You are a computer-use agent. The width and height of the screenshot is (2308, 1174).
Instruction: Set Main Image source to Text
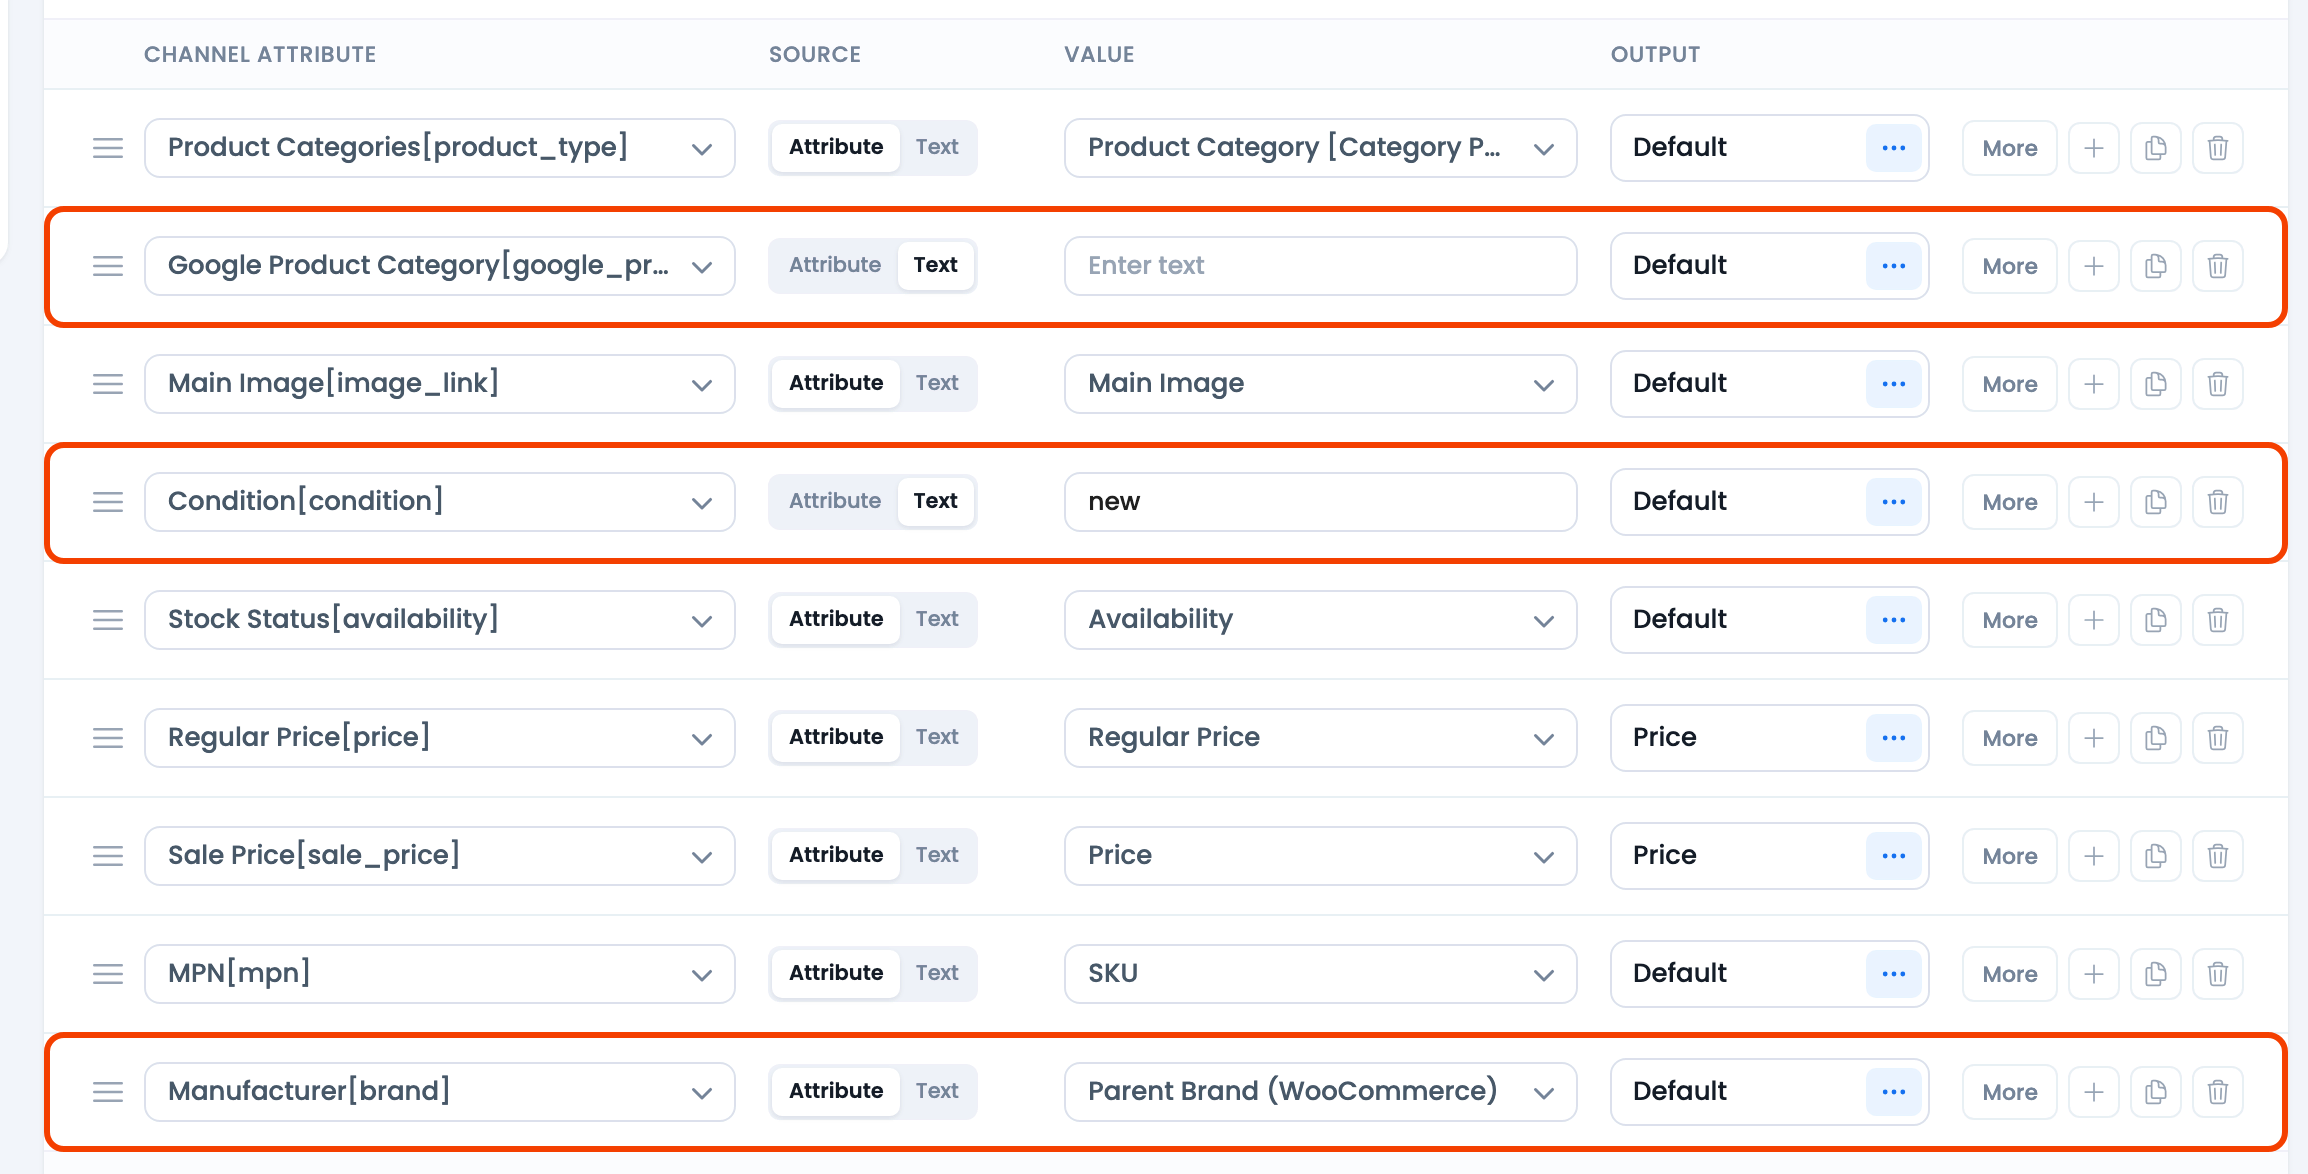point(937,384)
